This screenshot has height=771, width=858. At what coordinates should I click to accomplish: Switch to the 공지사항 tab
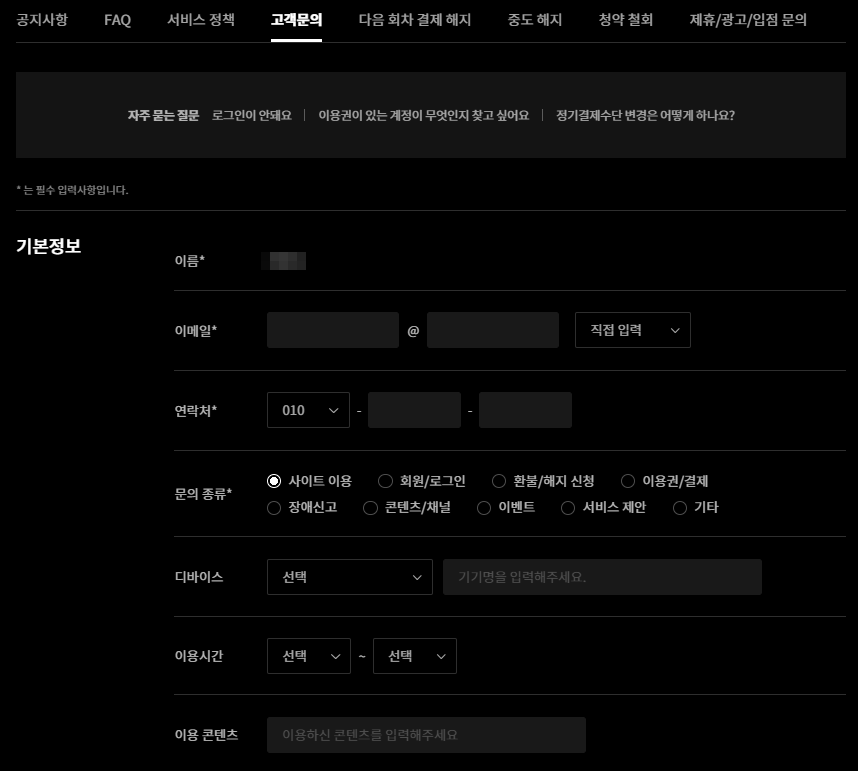(x=43, y=20)
